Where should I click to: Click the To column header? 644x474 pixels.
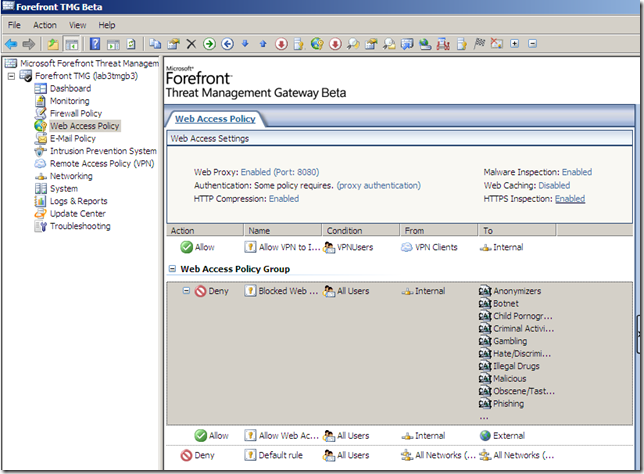(x=517, y=230)
